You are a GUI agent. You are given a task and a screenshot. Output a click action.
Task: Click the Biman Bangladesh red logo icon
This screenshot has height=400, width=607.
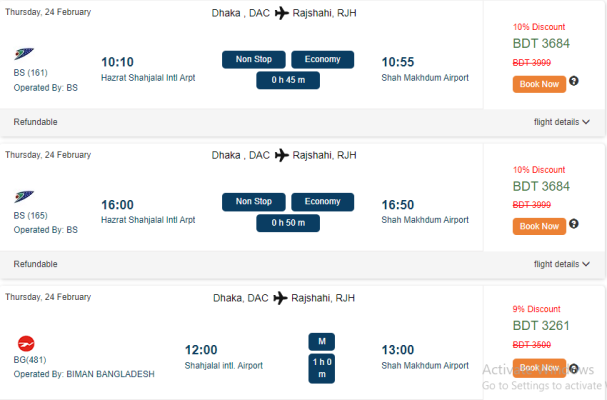coord(26,343)
